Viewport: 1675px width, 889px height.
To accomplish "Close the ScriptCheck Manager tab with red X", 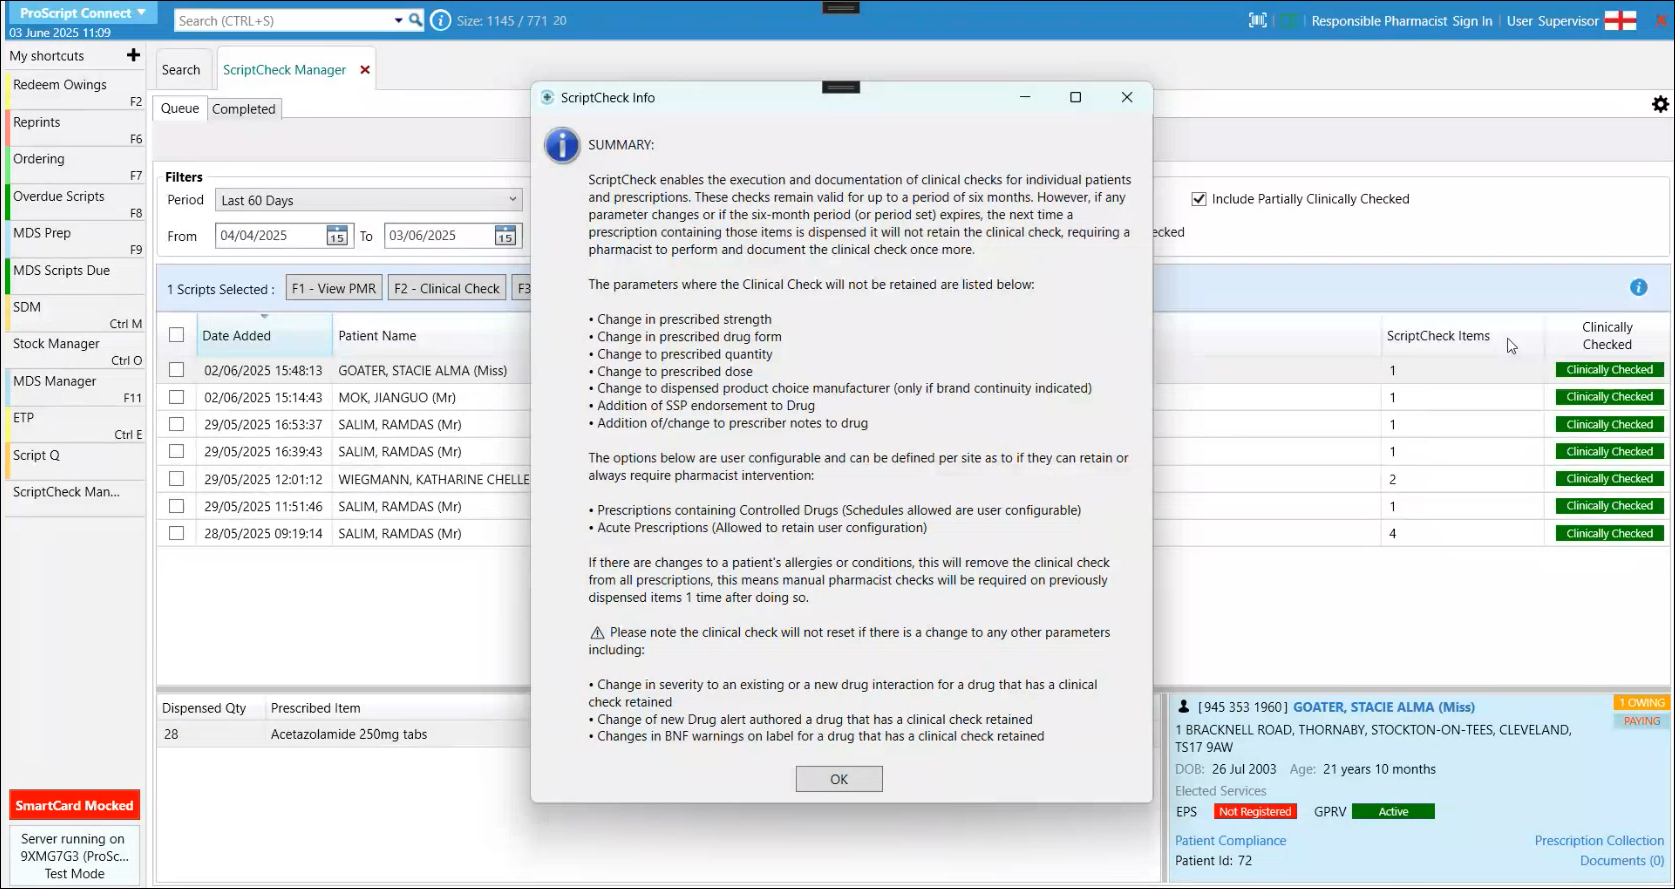I will [x=365, y=70].
